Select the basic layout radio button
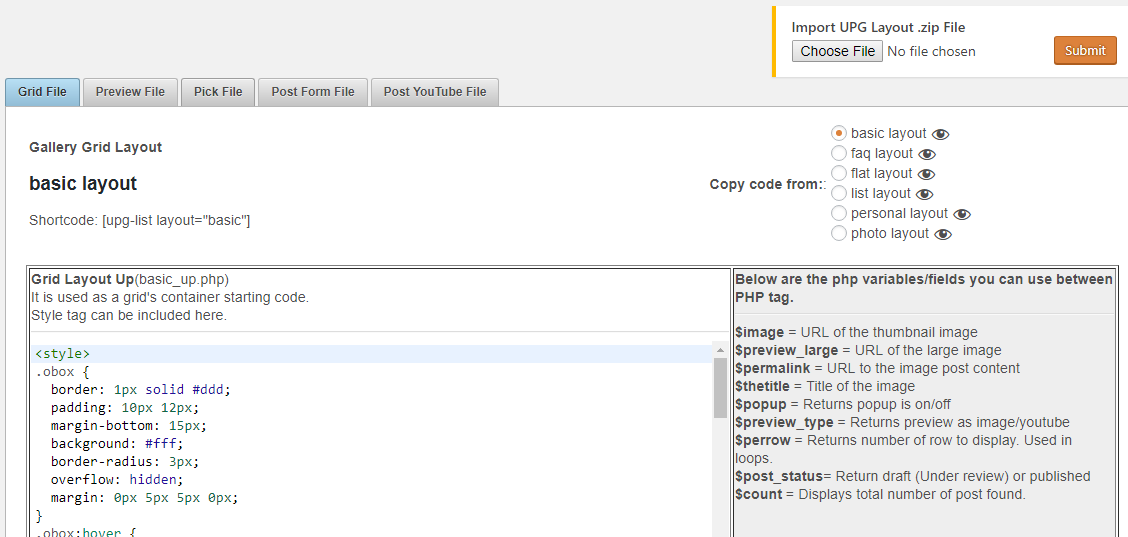The height and width of the screenshot is (537, 1128). pyautogui.click(x=839, y=133)
